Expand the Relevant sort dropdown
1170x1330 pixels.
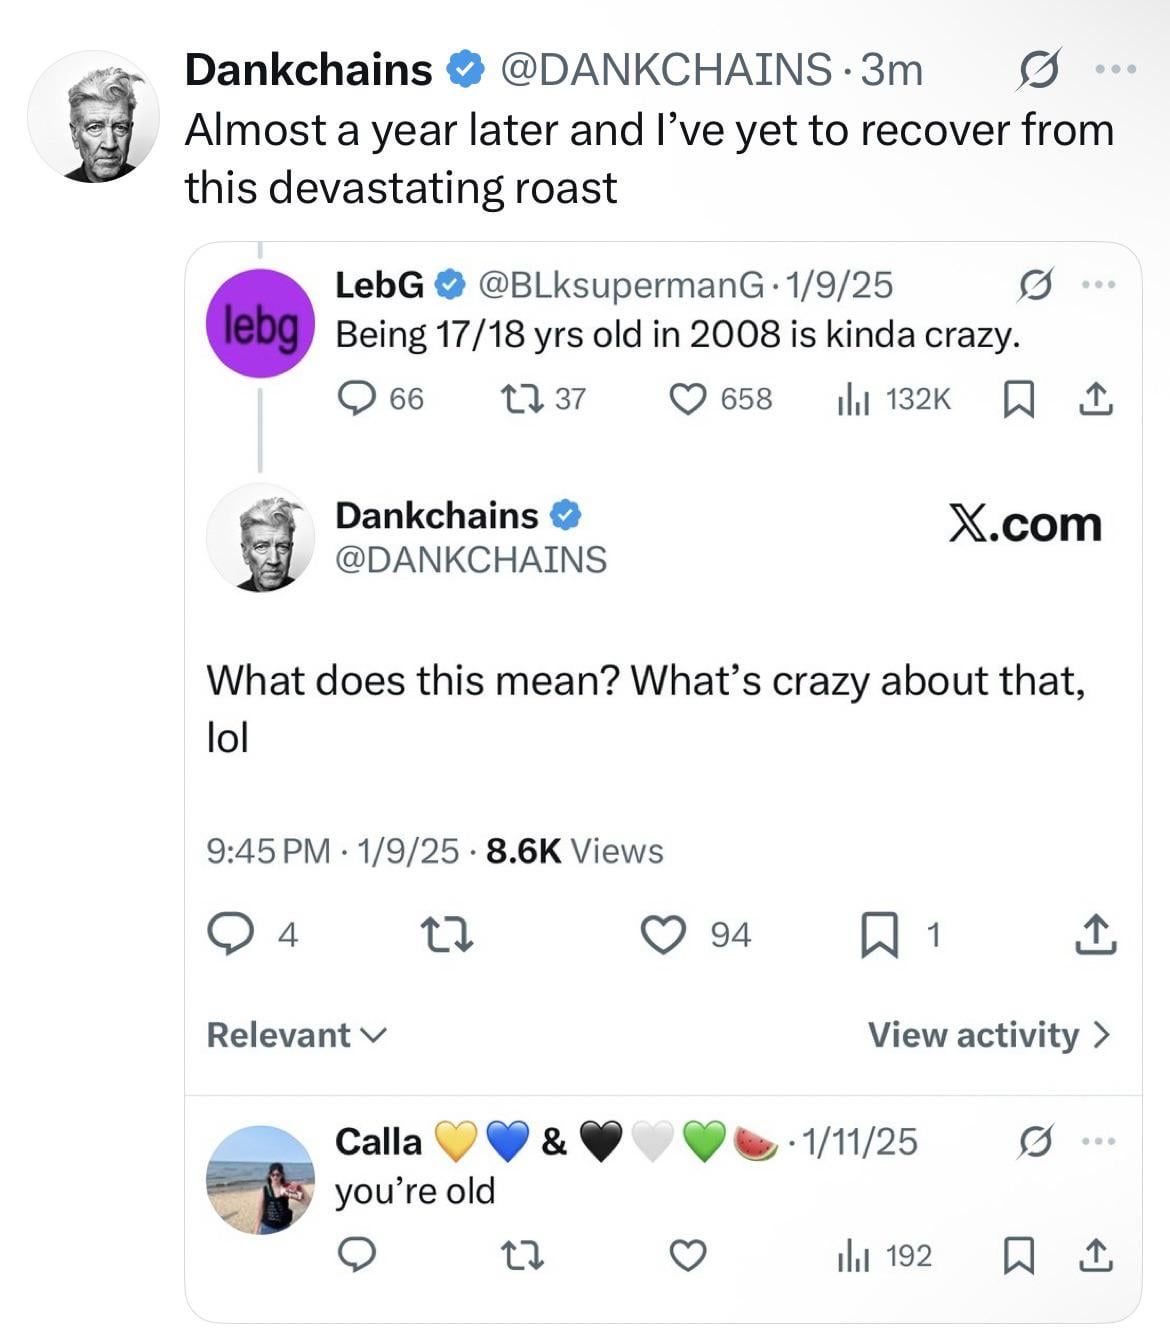(296, 1035)
